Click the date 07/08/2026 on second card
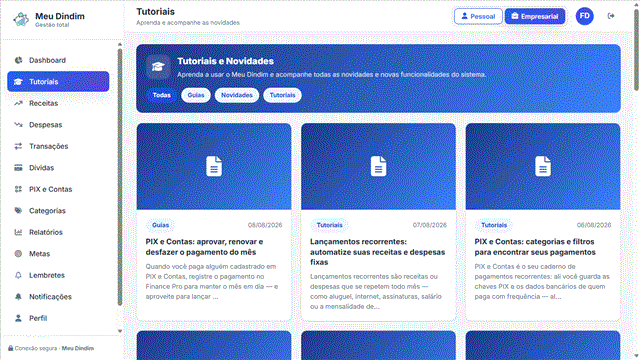 pyautogui.click(x=429, y=225)
